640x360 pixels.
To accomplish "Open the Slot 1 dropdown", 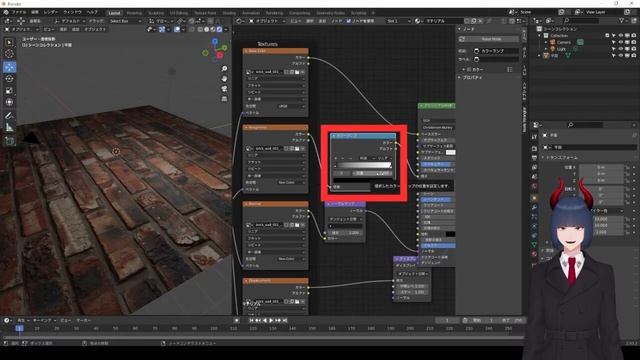I will click(398, 21).
